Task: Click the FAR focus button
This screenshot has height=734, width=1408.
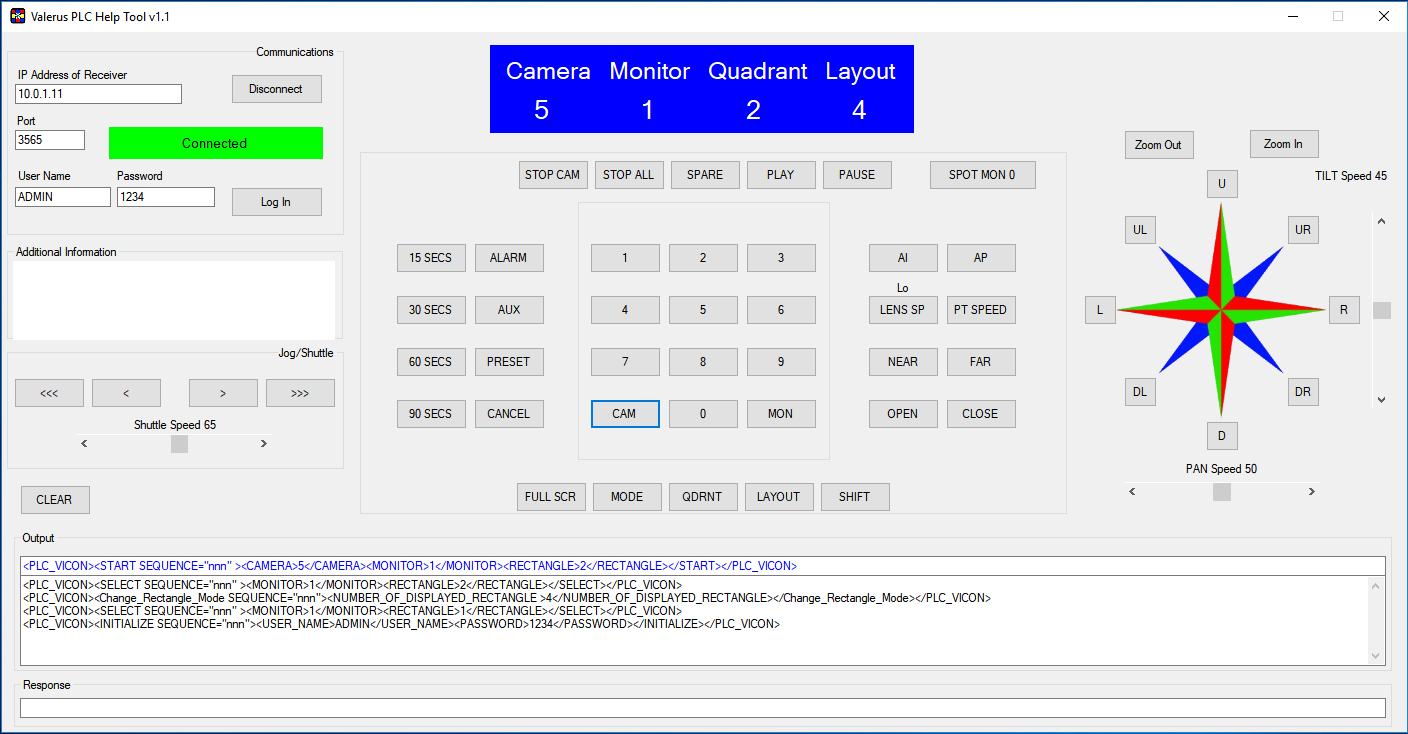Action: point(981,362)
